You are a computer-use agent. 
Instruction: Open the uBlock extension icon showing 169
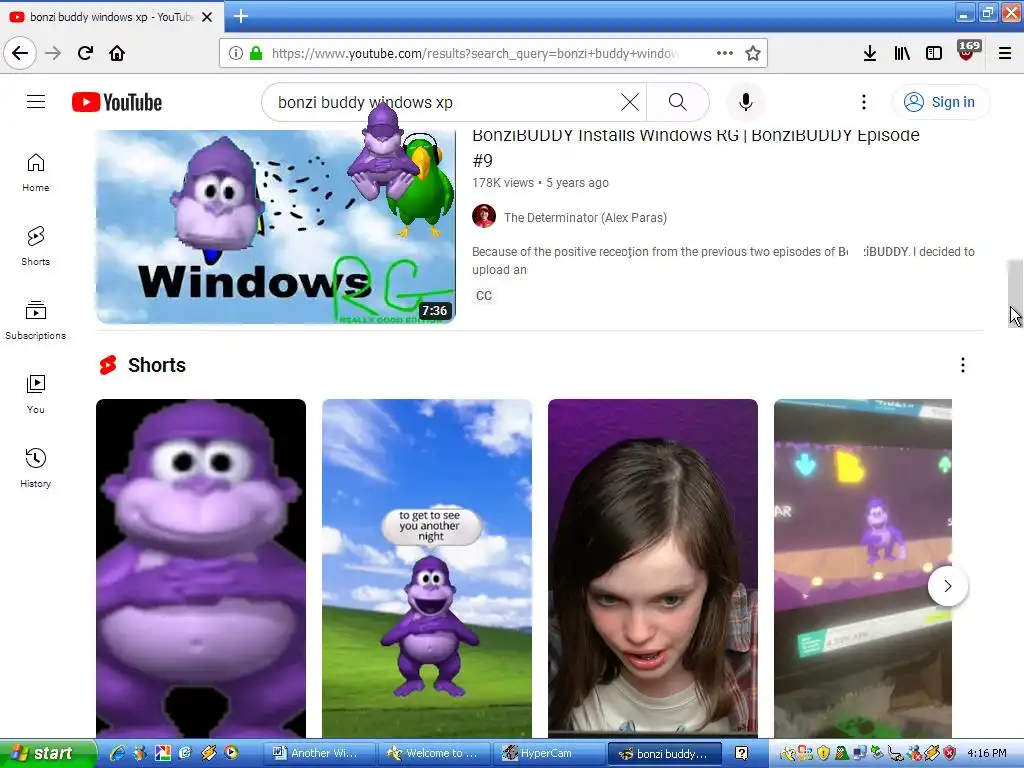(967, 51)
